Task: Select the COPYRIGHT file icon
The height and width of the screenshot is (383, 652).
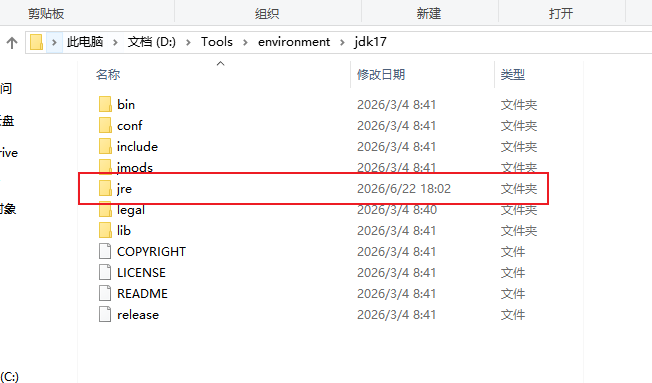Action: coord(105,251)
